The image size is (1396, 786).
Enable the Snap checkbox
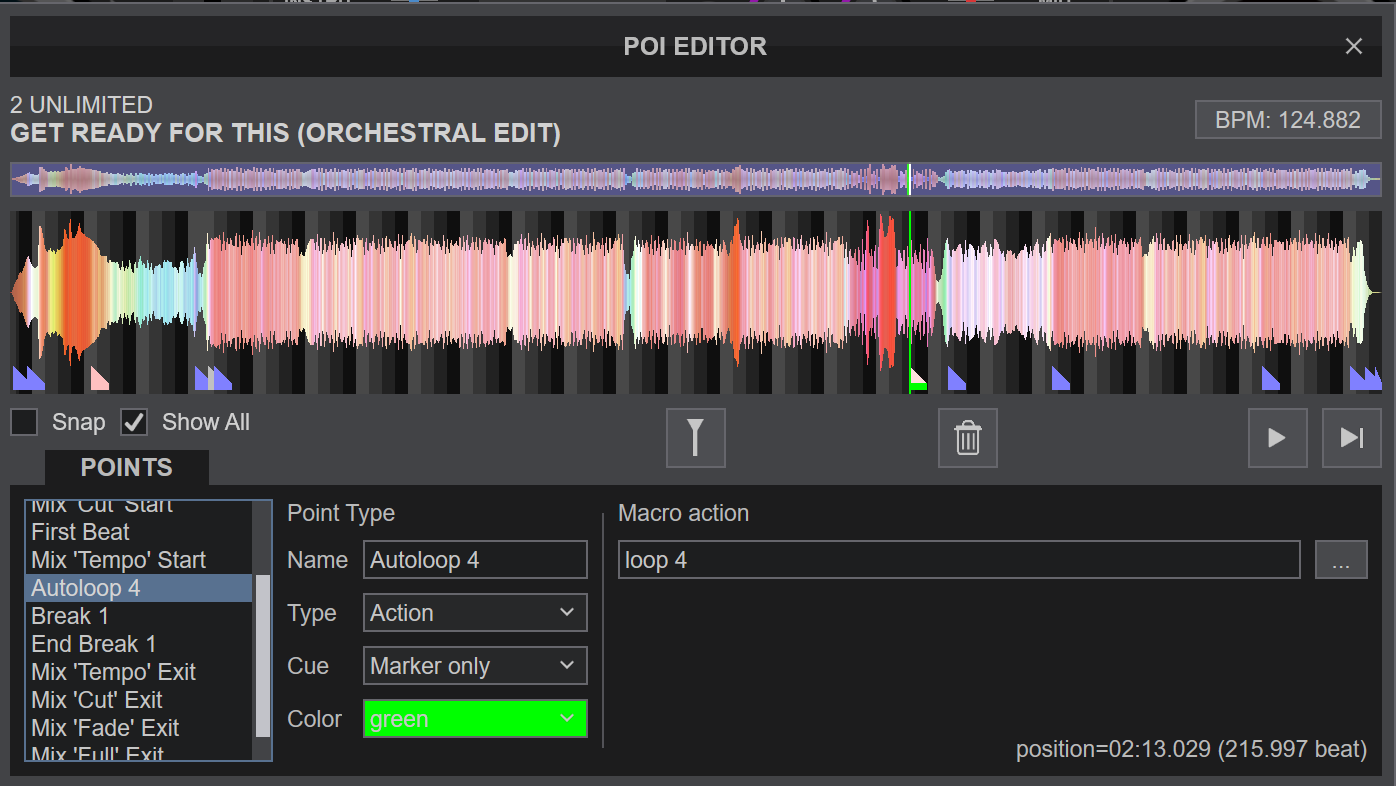[24, 422]
